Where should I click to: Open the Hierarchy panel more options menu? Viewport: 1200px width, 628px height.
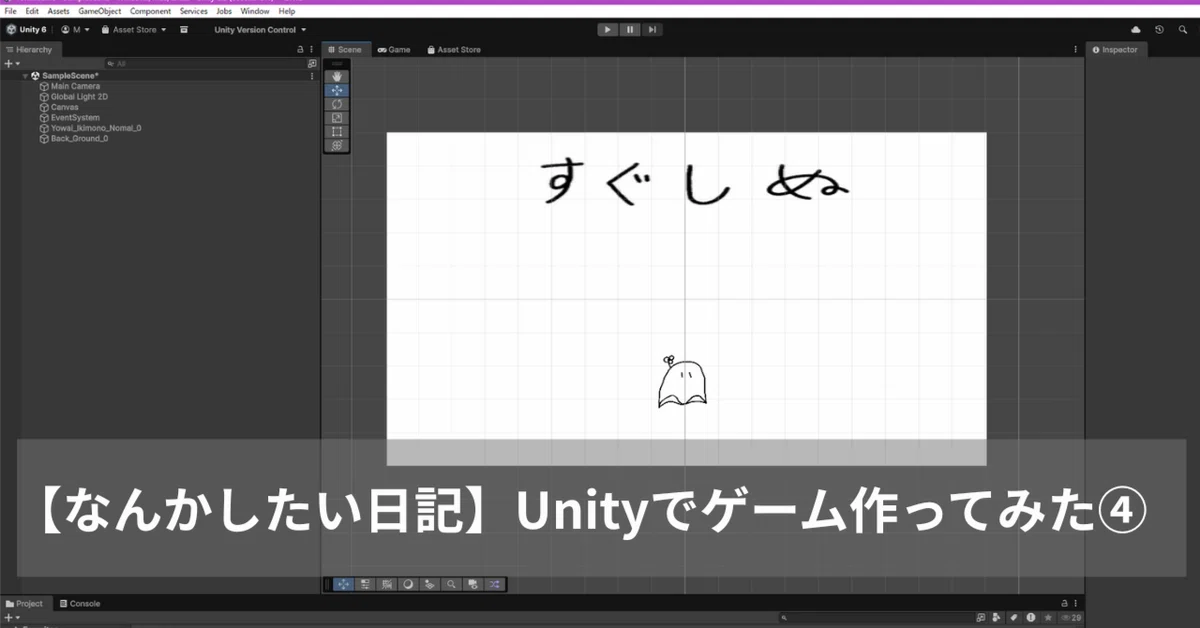313,49
